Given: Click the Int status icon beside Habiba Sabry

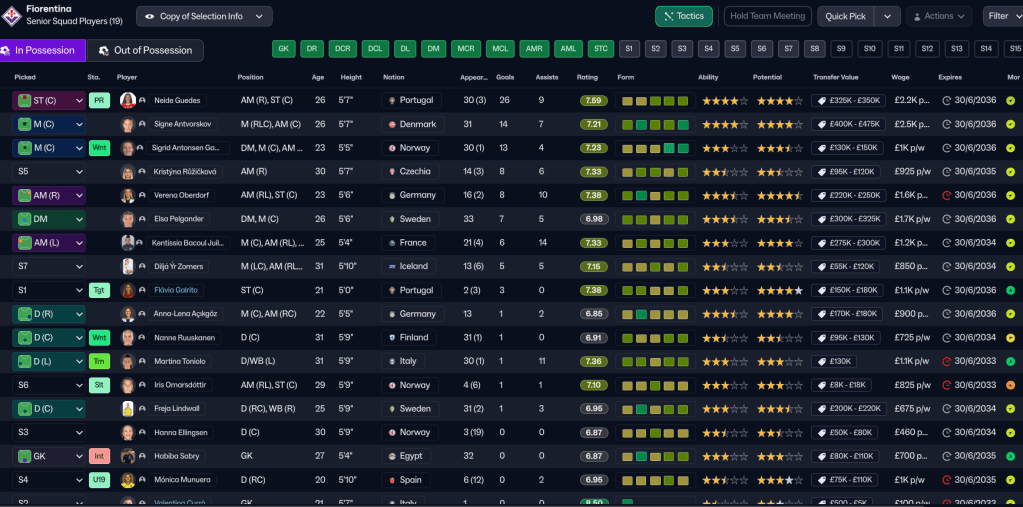Looking at the screenshot, I should [x=99, y=456].
